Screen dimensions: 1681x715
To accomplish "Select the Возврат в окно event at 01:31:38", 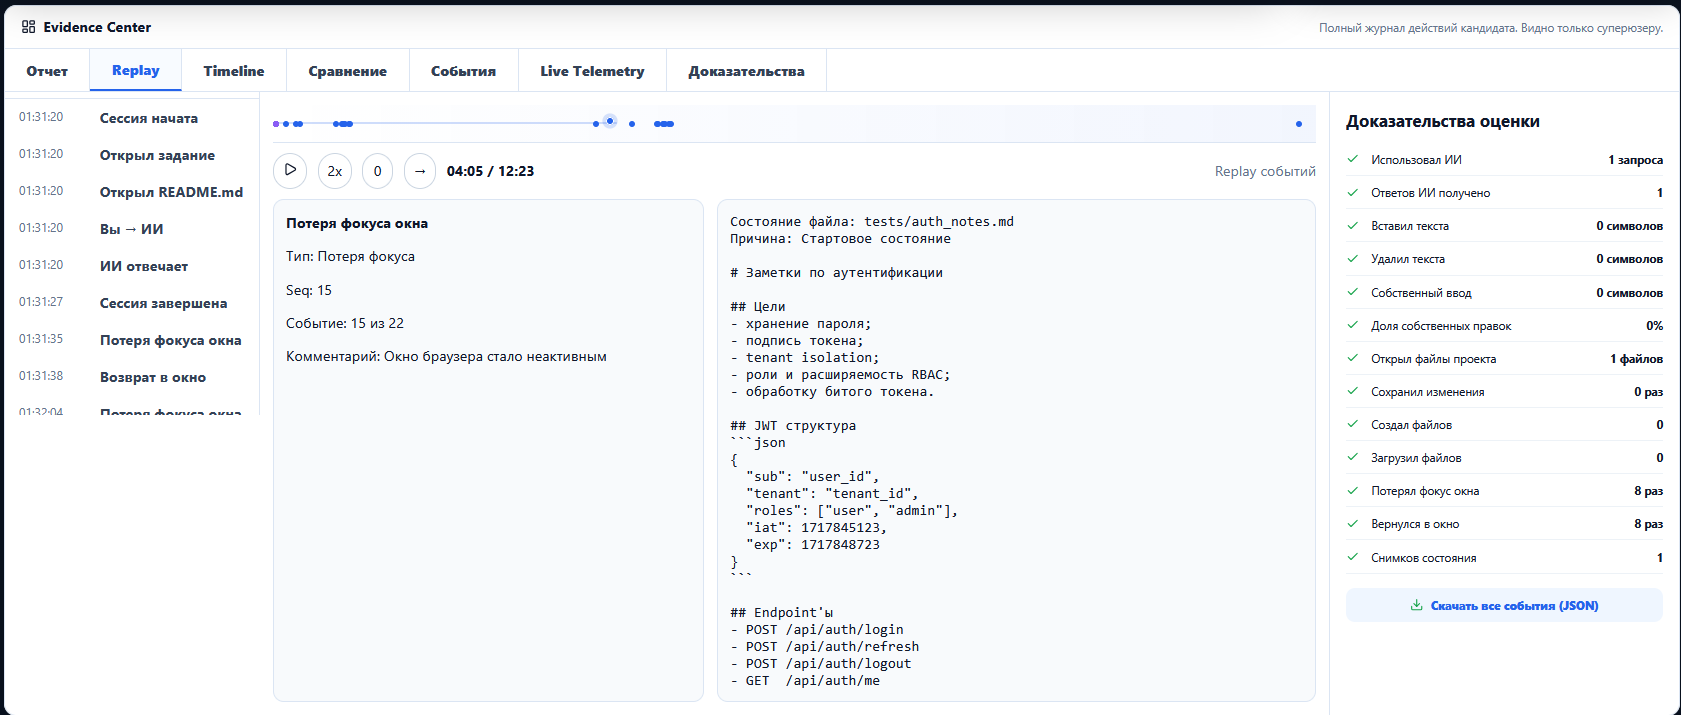I will point(132,377).
